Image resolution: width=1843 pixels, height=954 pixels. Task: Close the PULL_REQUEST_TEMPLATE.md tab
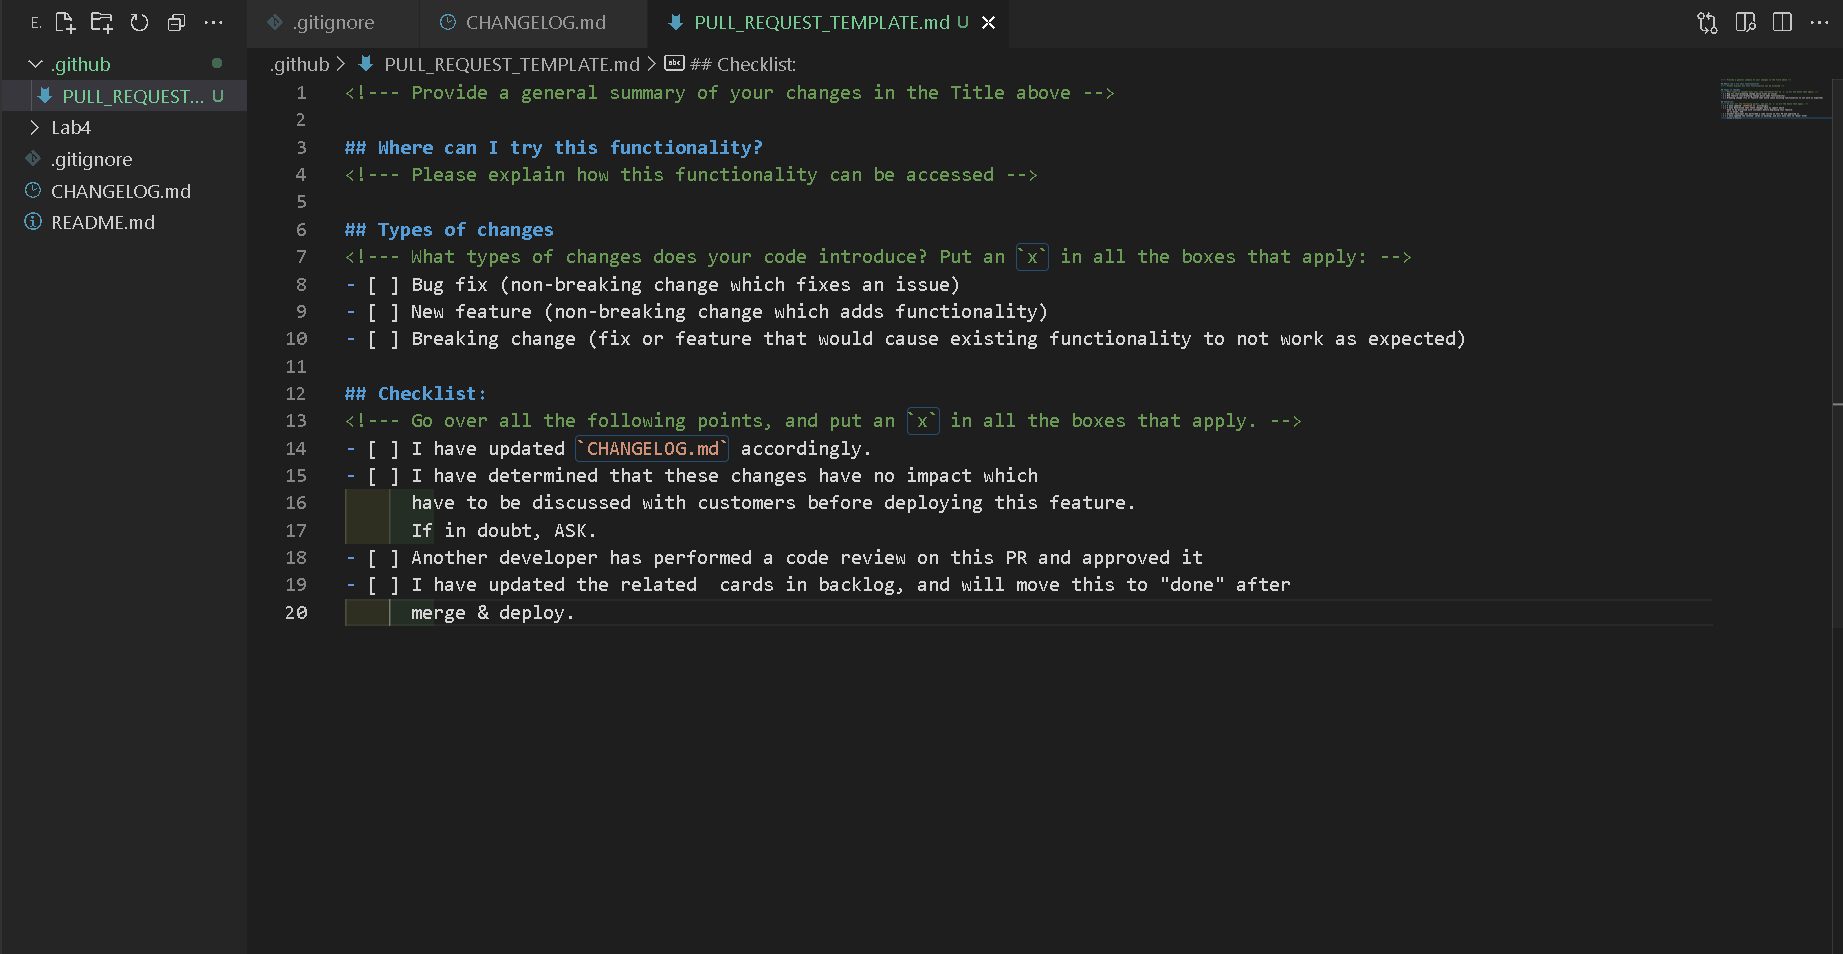click(x=988, y=22)
